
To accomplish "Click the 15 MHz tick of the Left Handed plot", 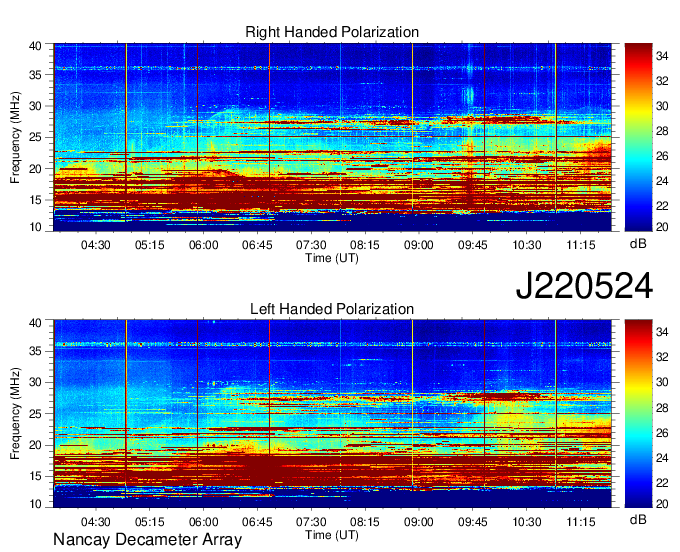I will pos(35,476).
